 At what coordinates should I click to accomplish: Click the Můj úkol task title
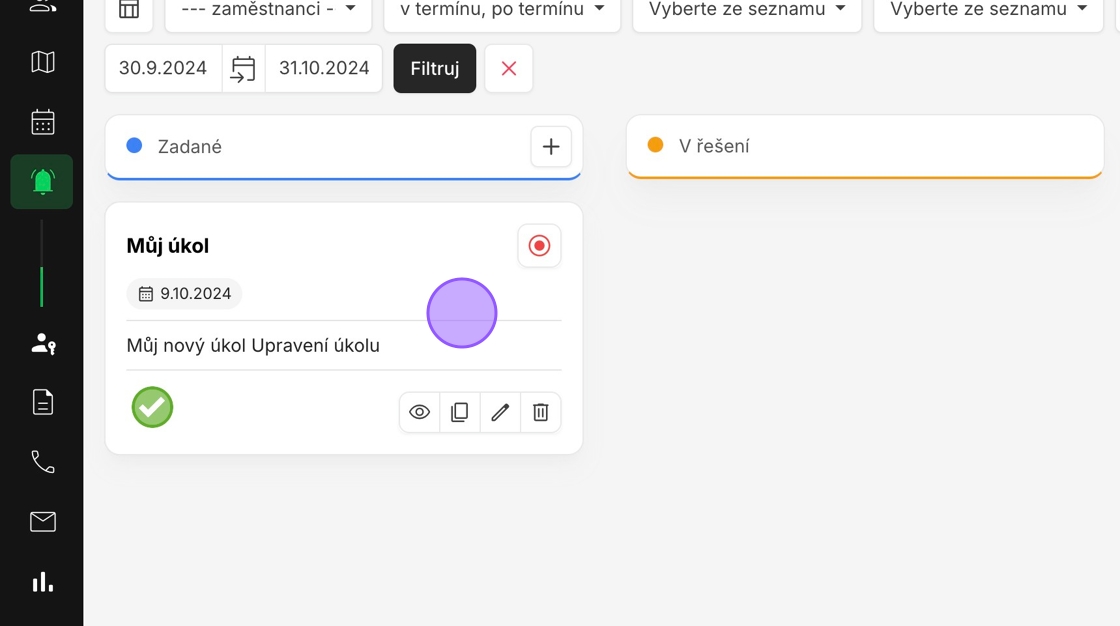pos(168,246)
